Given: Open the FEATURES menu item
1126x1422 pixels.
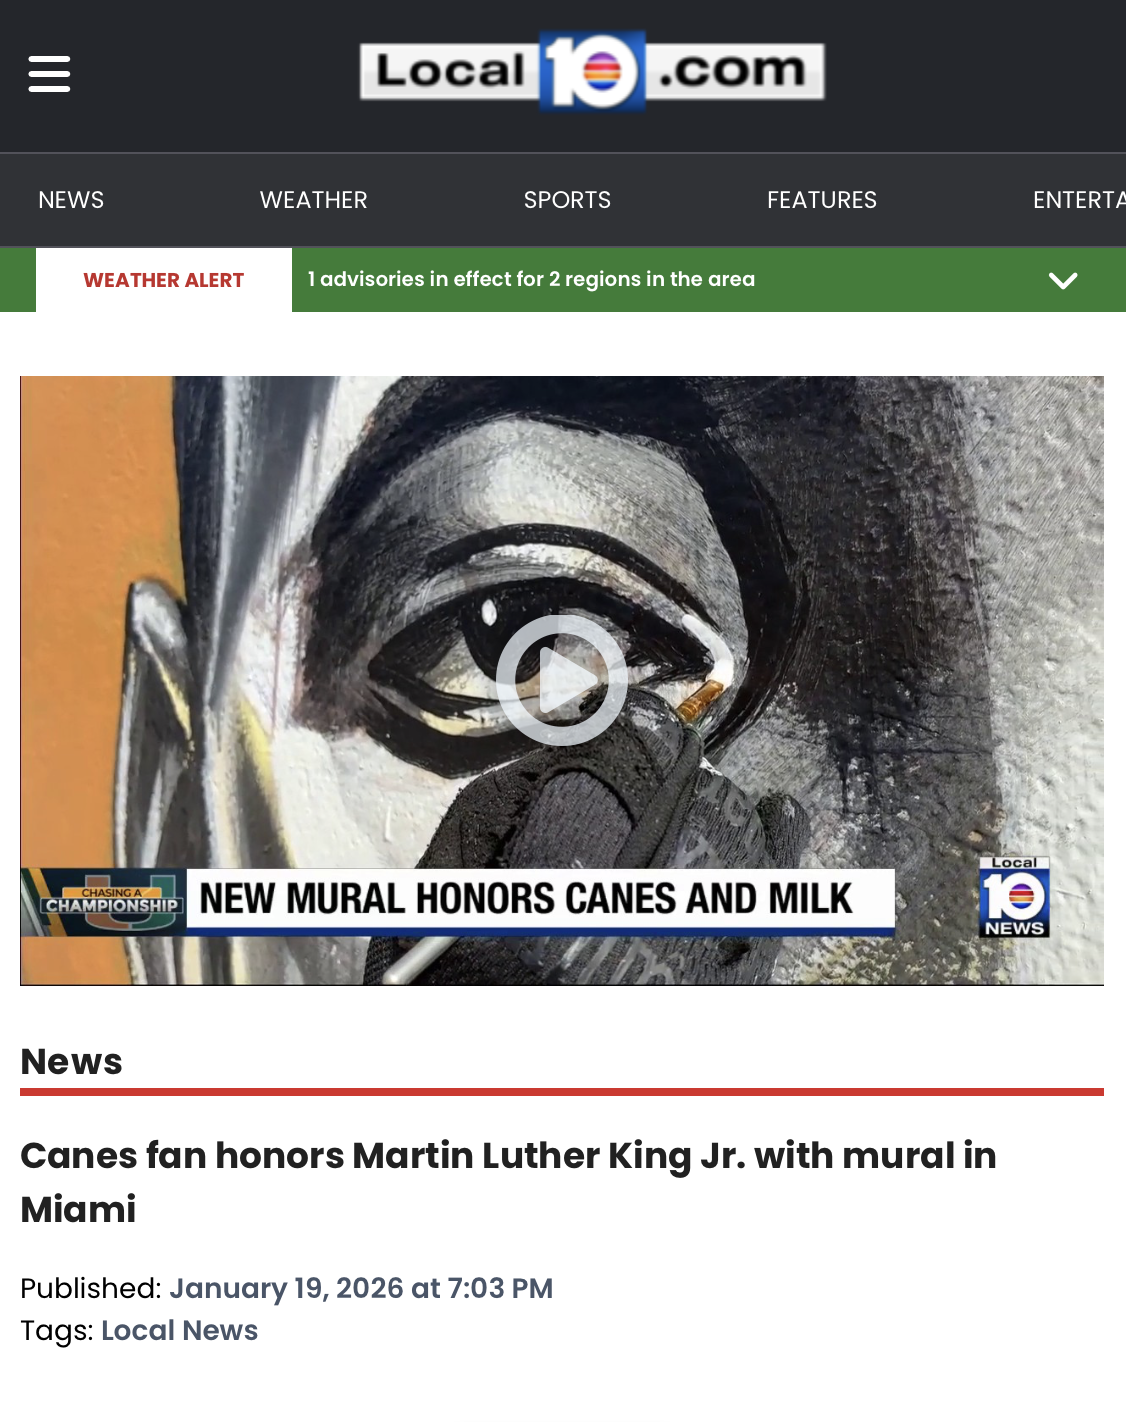Looking at the screenshot, I should [822, 200].
